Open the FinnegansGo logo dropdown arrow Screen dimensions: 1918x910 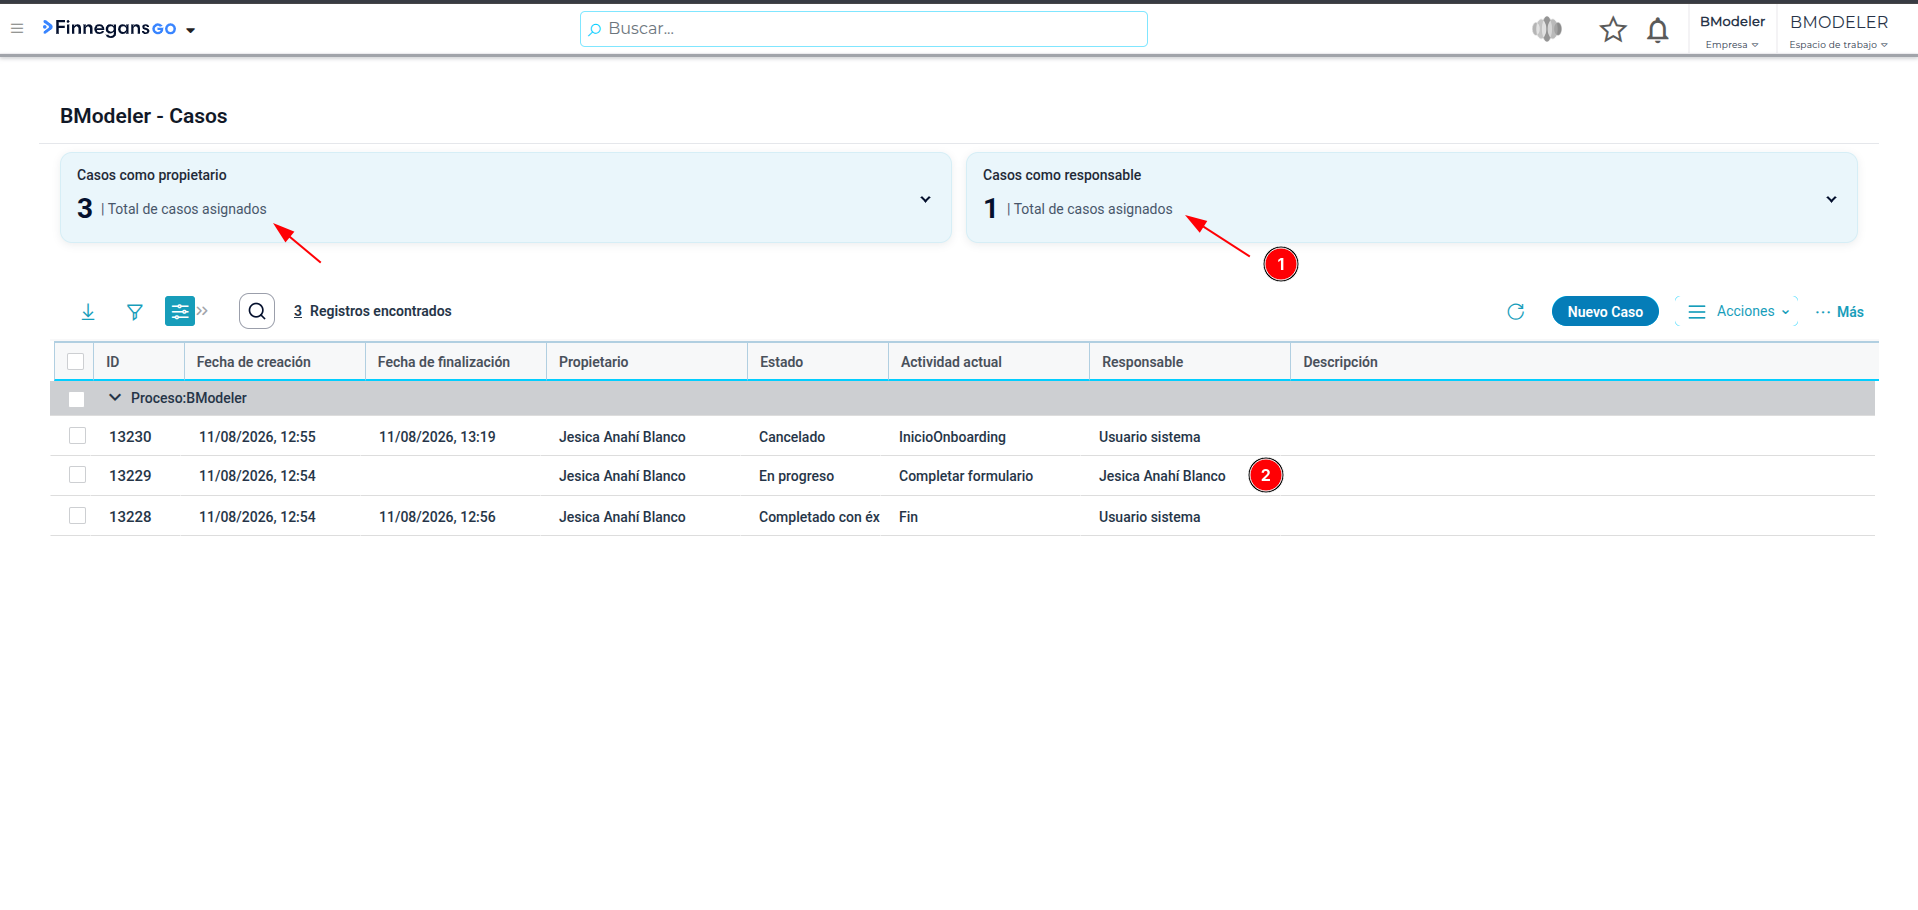(x=191, y=30)
